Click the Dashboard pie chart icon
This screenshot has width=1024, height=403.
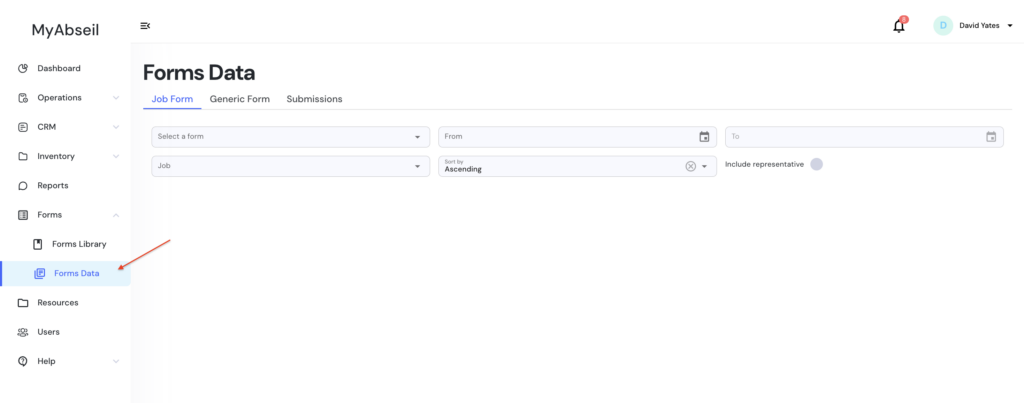[x=23, y=68]
